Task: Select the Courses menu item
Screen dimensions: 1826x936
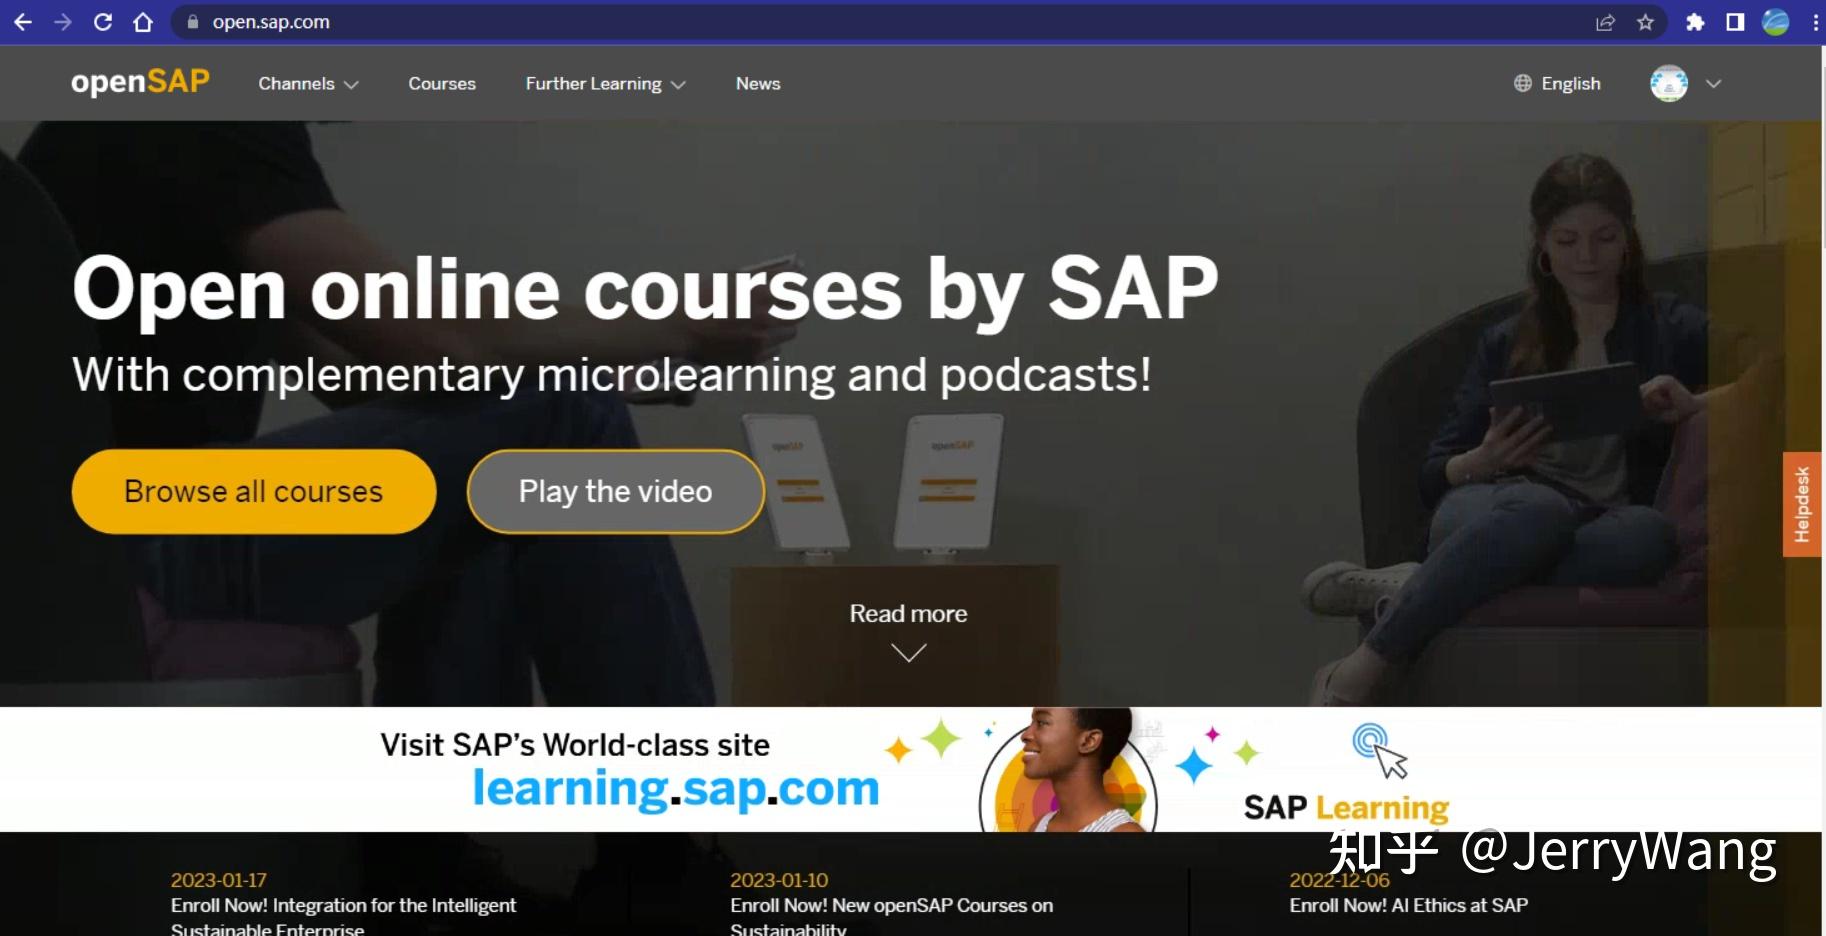Action: [x=441, y=84]
